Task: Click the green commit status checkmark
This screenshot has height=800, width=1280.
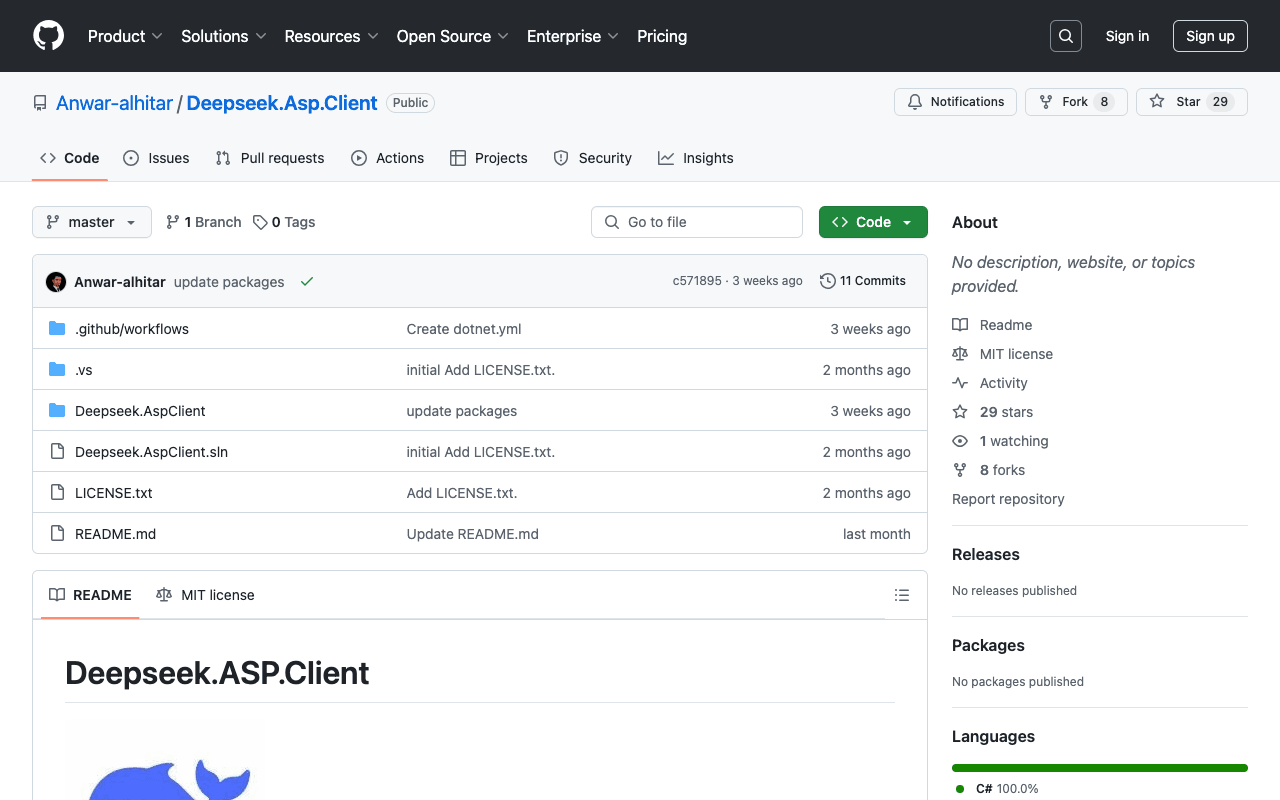Action: [x=307, y=282]
